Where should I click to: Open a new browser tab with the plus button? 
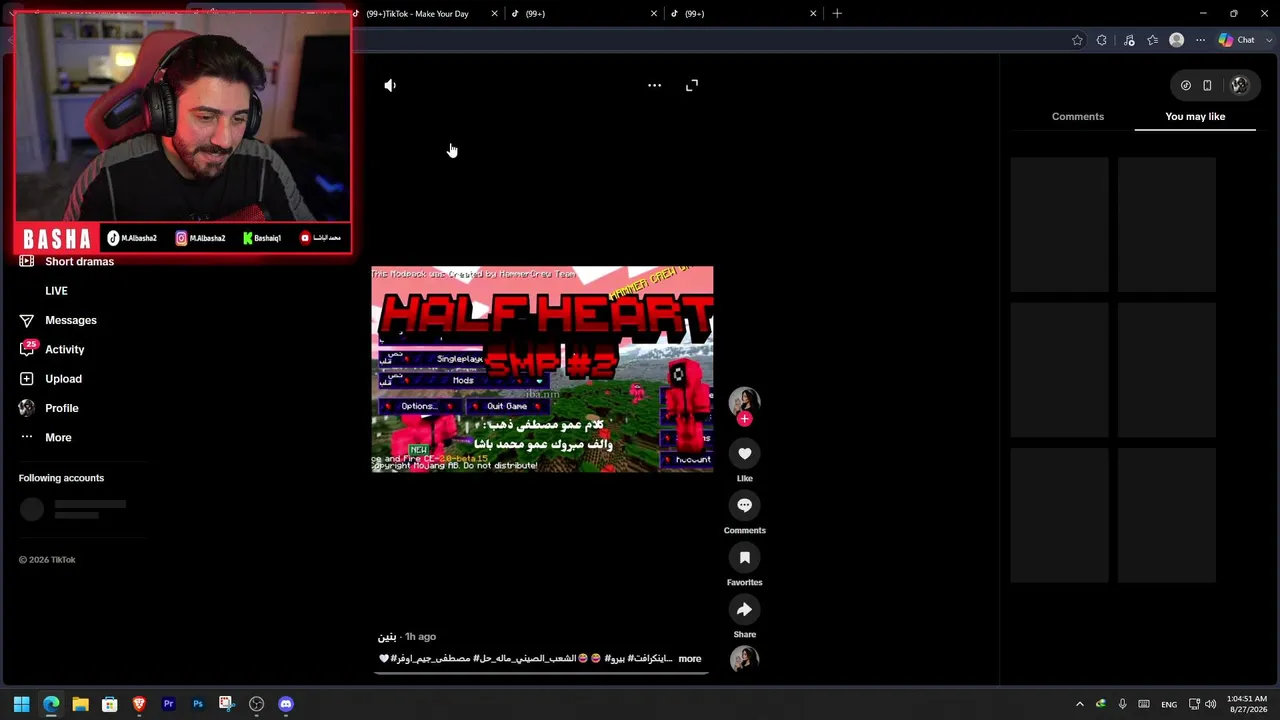(x=837, y=14)
